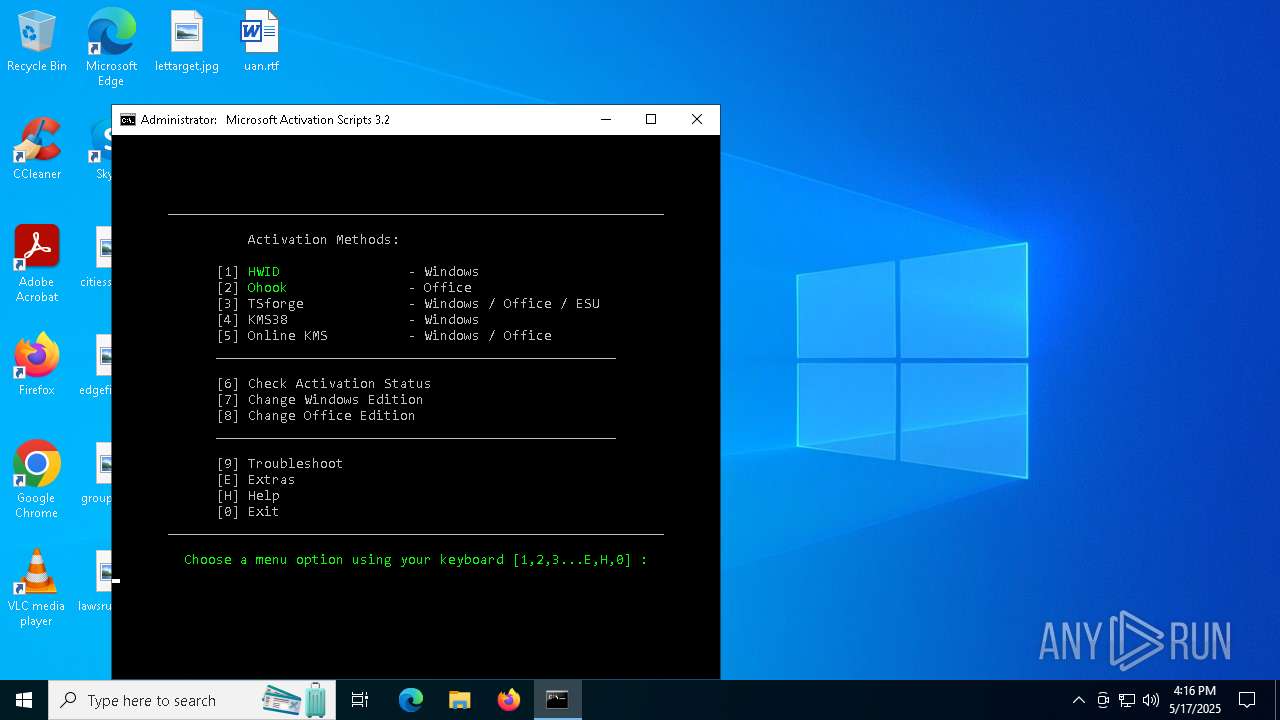Click the [6] Check Activation Status line

point(324,384)
